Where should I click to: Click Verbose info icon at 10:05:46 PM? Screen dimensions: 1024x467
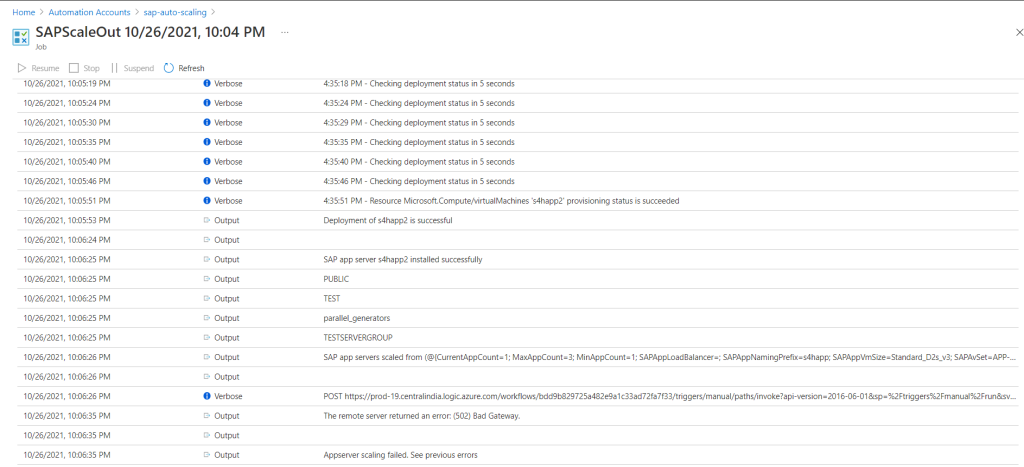tap(207, 182)
